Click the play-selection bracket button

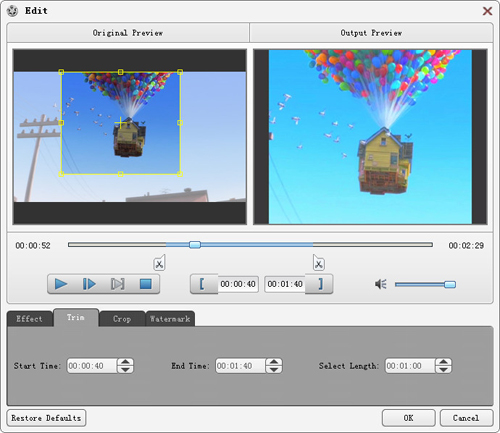coord(117,284)
